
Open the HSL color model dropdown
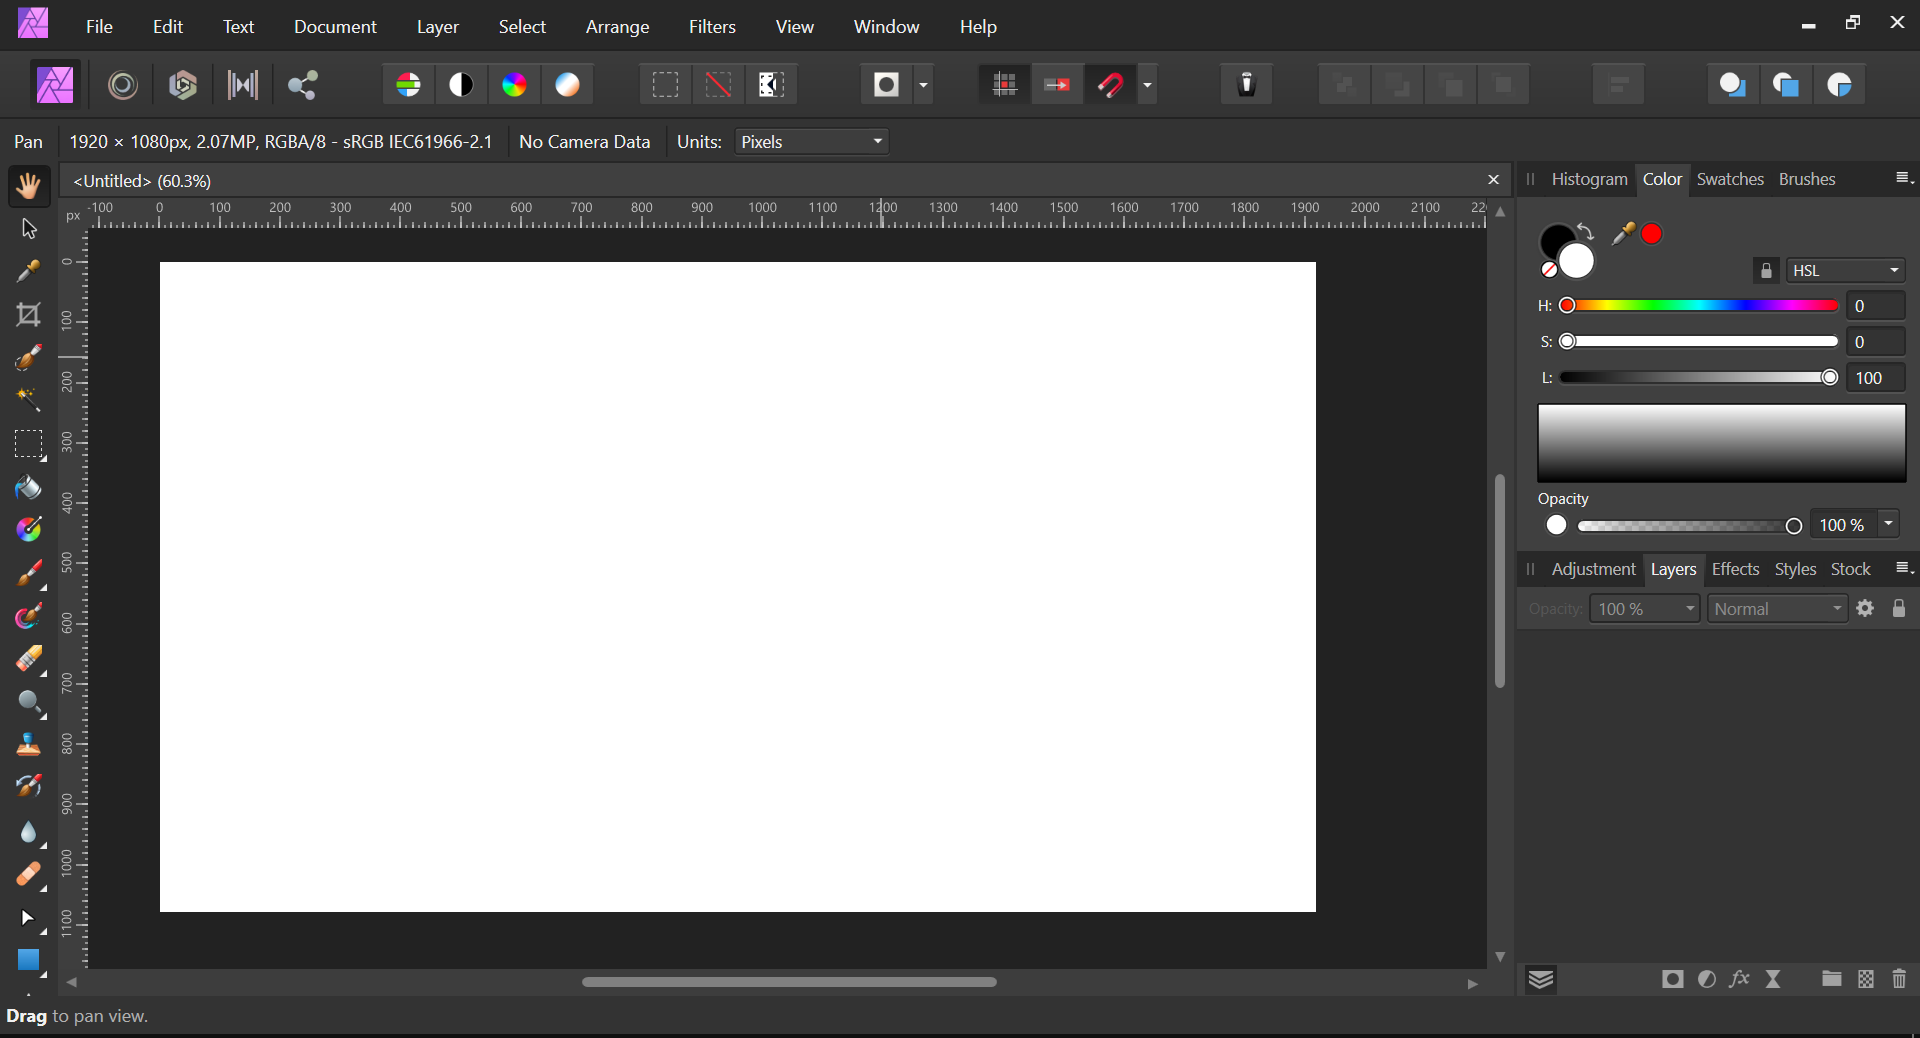(1845, 270)
